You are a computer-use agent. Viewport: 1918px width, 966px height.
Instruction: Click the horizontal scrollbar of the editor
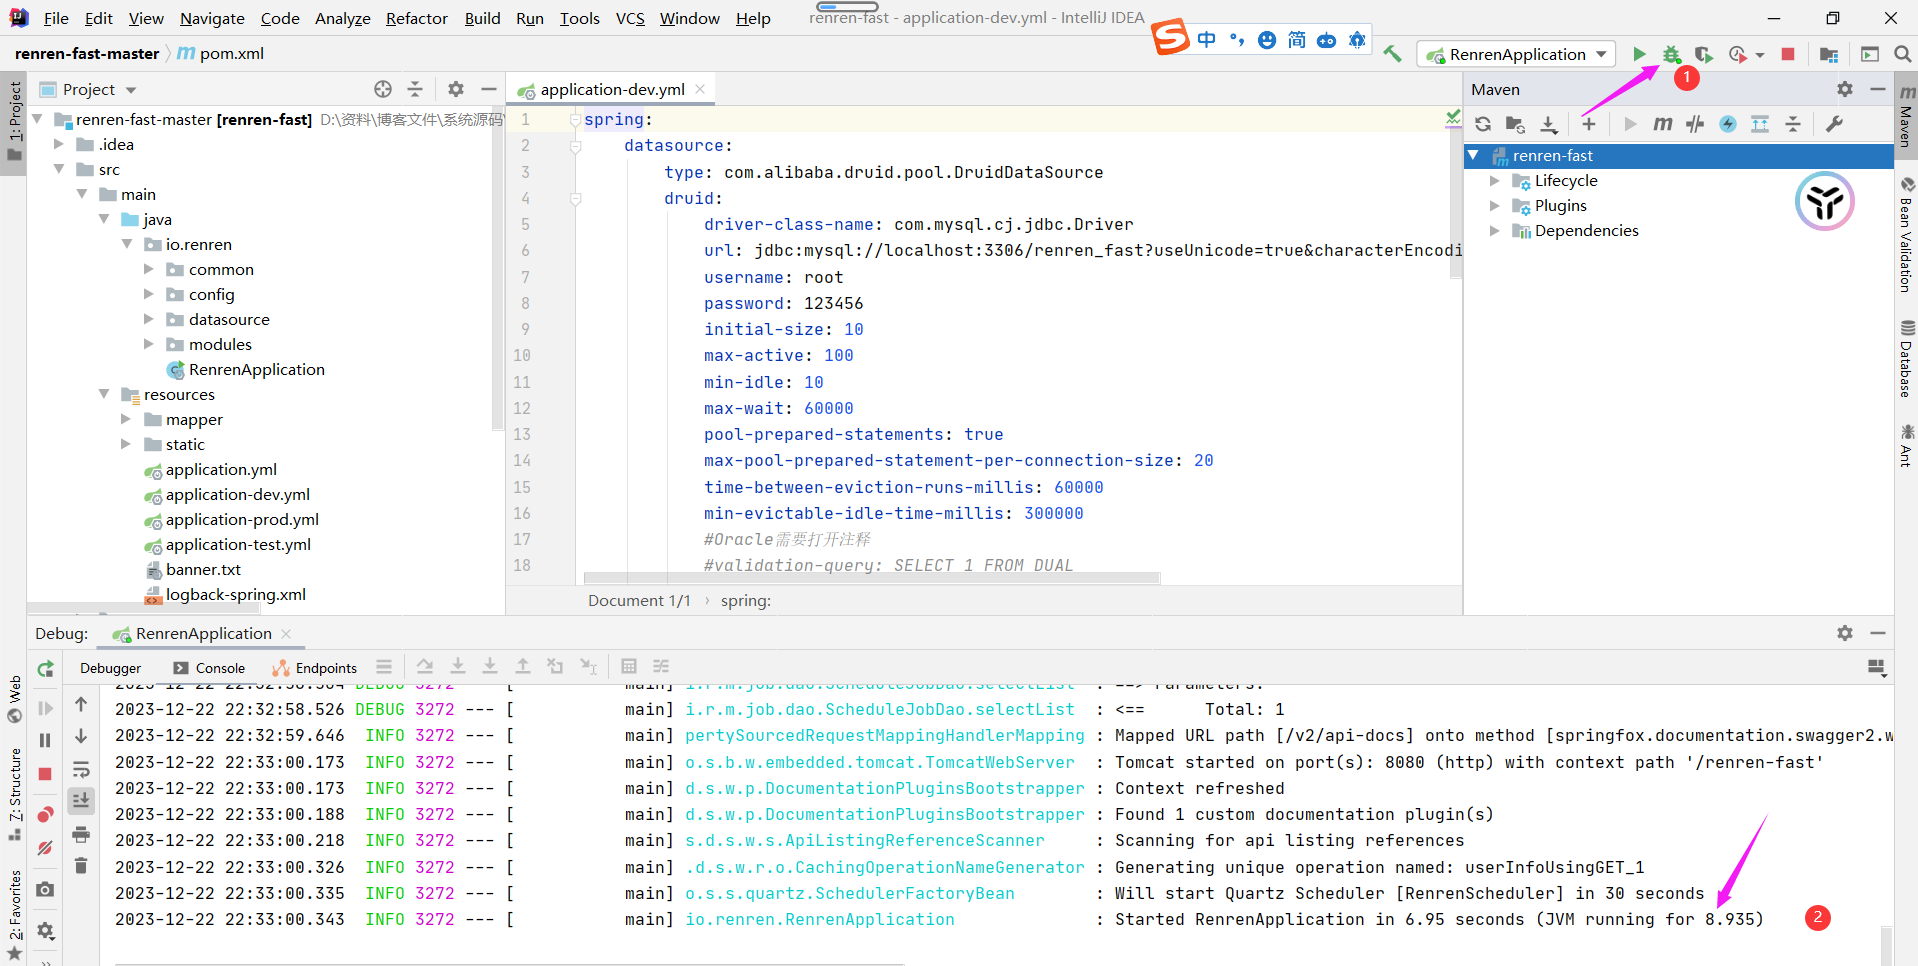(x=871, y=578)
